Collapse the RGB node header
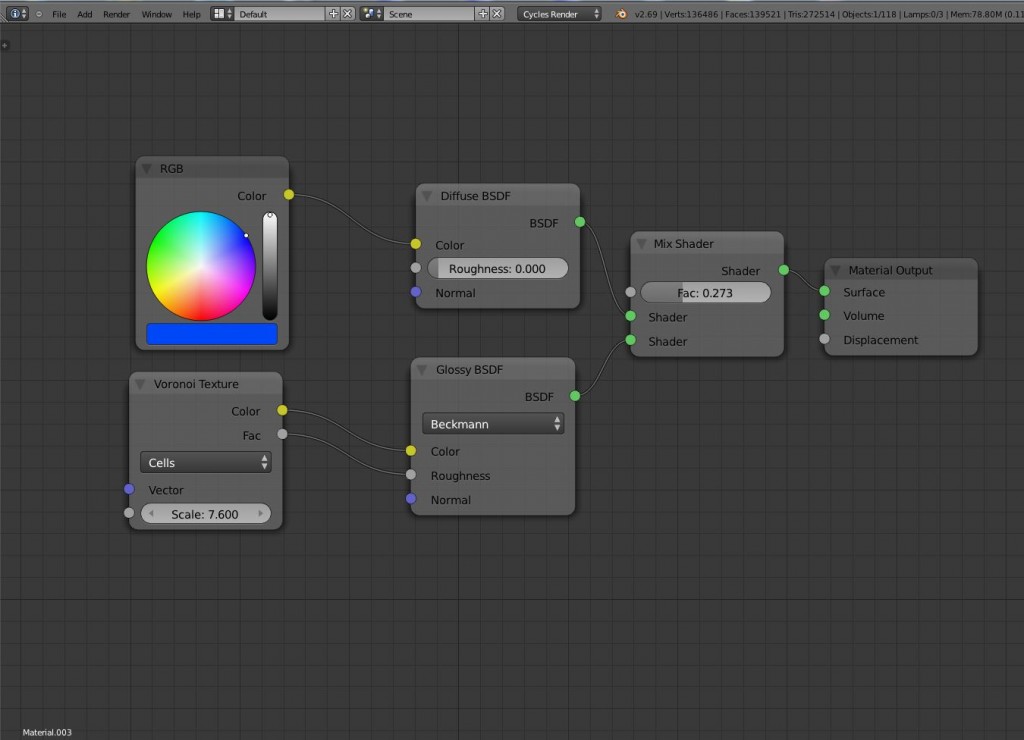The height and width of the screenshot is (740, 1024). click(x=147, y=168)
